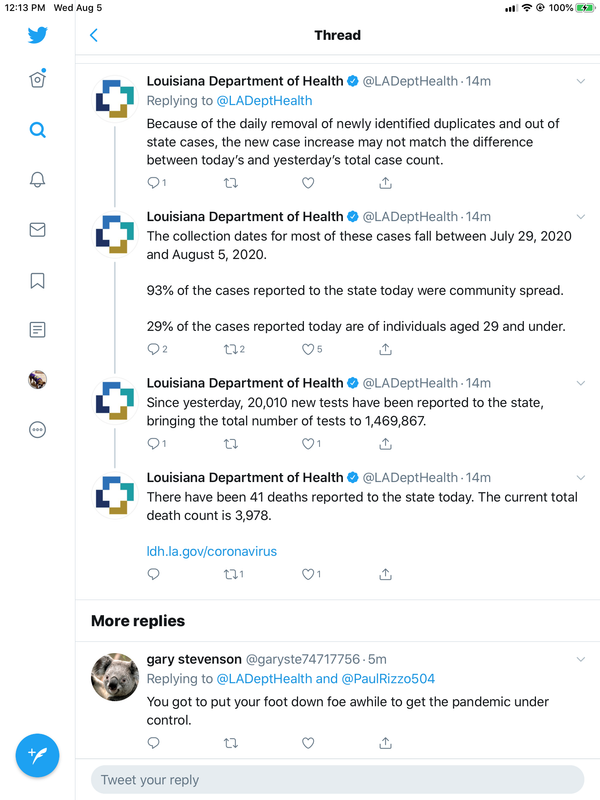The image size is (600, 800).
Task: Retweet the 93% community spread tweet
Action: (x=231, y=349)
